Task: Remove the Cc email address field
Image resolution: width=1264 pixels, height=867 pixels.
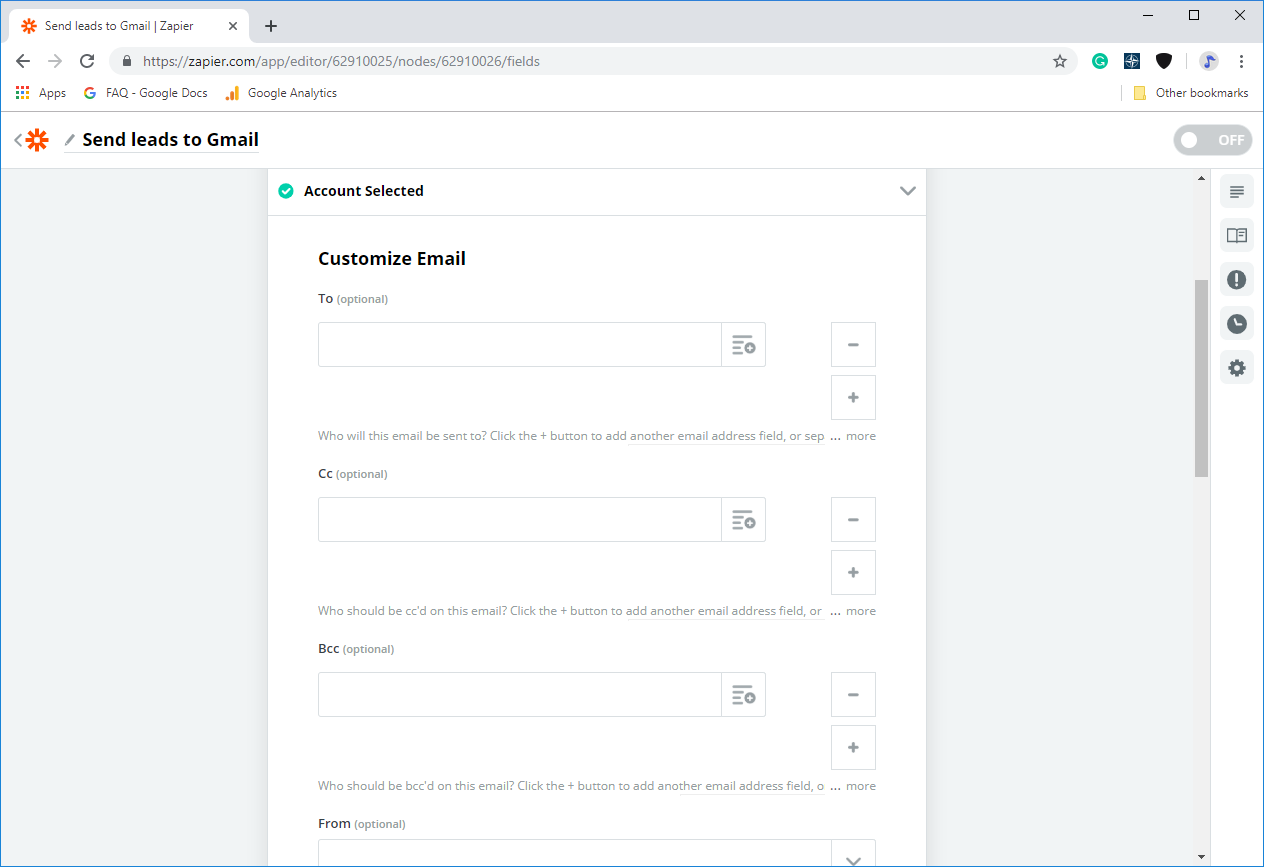Action: [853, 520]
